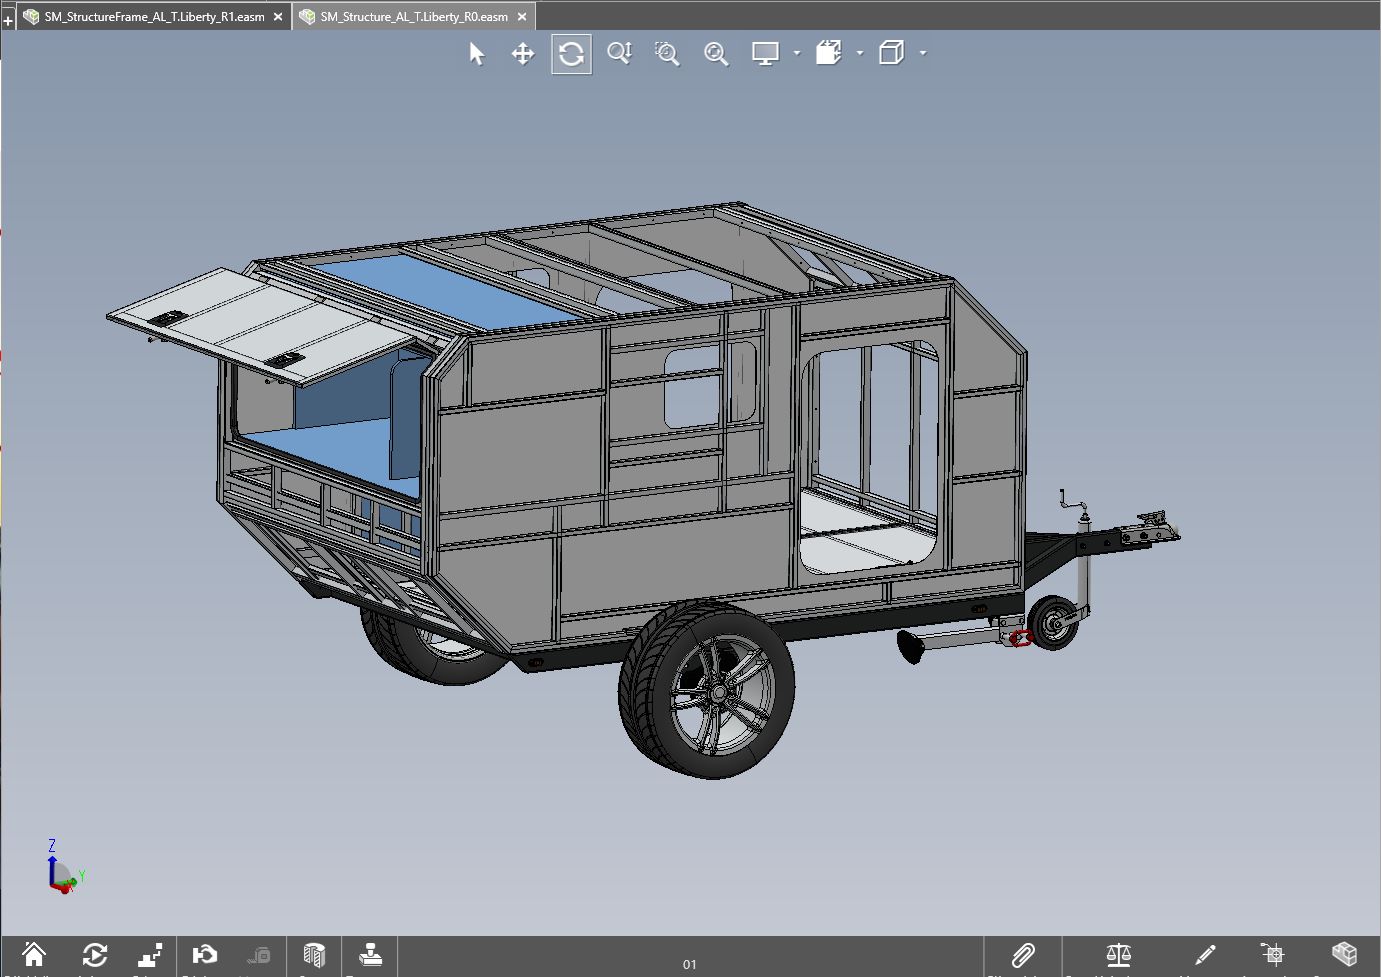Switch to SM_Structure_AL_T.Liberty_R0.easm tab
Viewport: 1381px width, 977px height.
click(414, 17)
